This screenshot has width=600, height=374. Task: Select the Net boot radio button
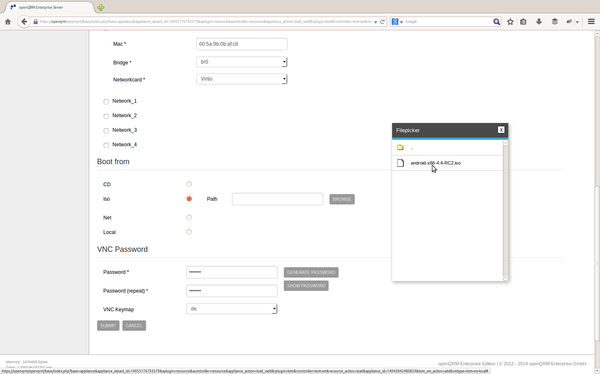(x=189, y=217)
